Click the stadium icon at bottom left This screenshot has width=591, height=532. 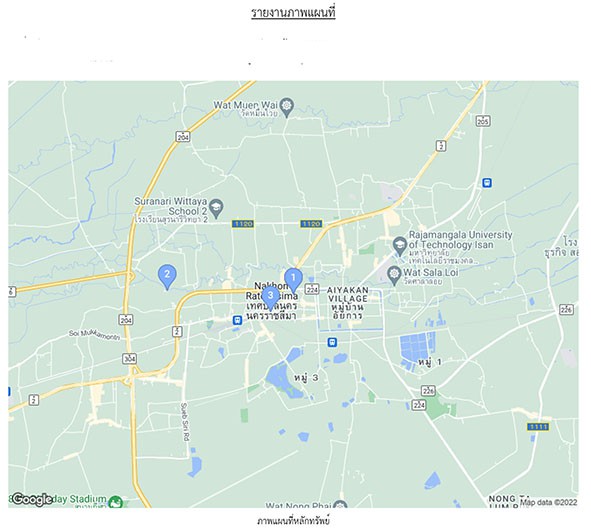(115, 502)
